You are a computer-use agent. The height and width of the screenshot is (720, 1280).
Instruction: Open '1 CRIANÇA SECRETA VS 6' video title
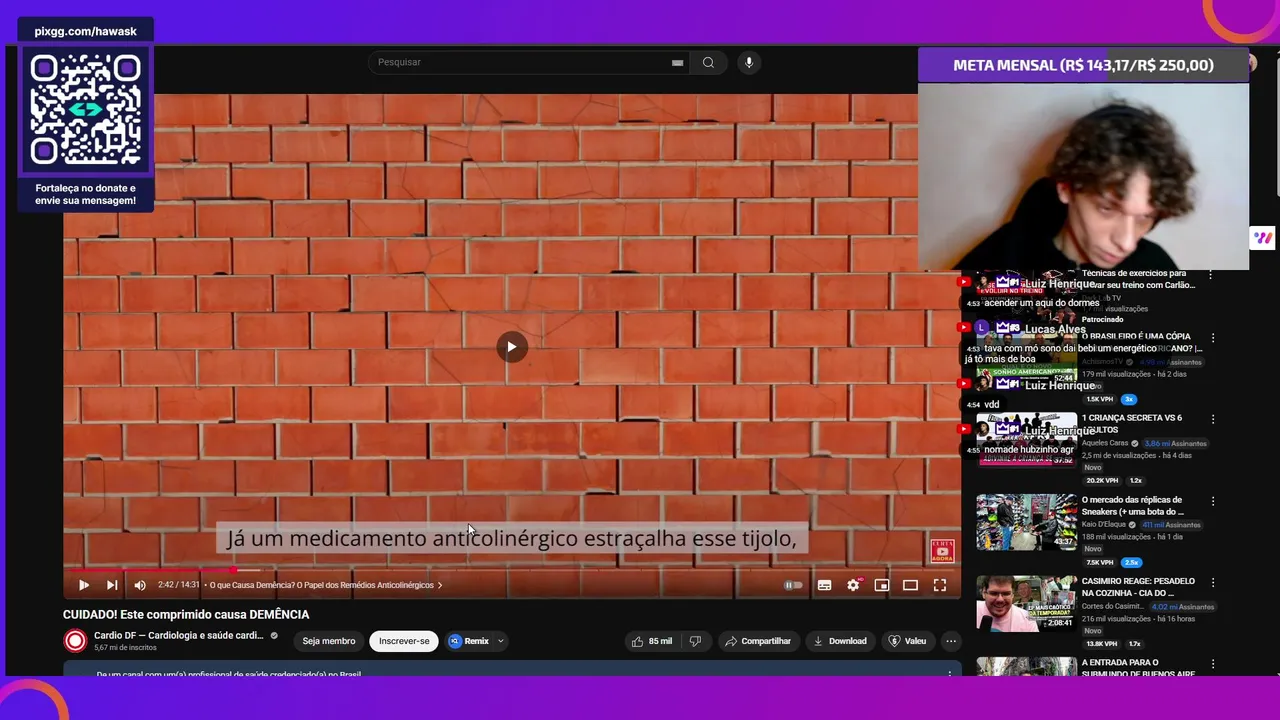(1132, 424)
